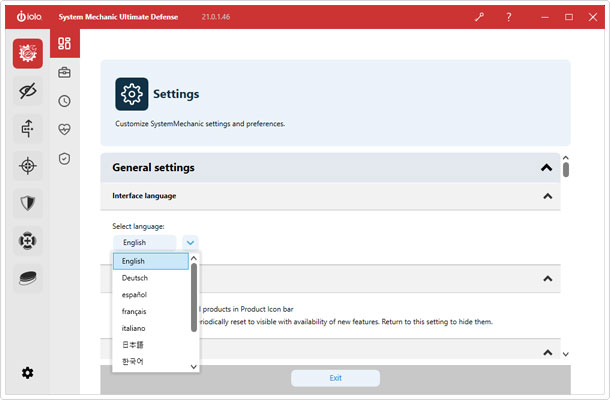The height and width of the screenshot is (400, 610).
Task: Click the Settings title text
Action: [176, 94]
